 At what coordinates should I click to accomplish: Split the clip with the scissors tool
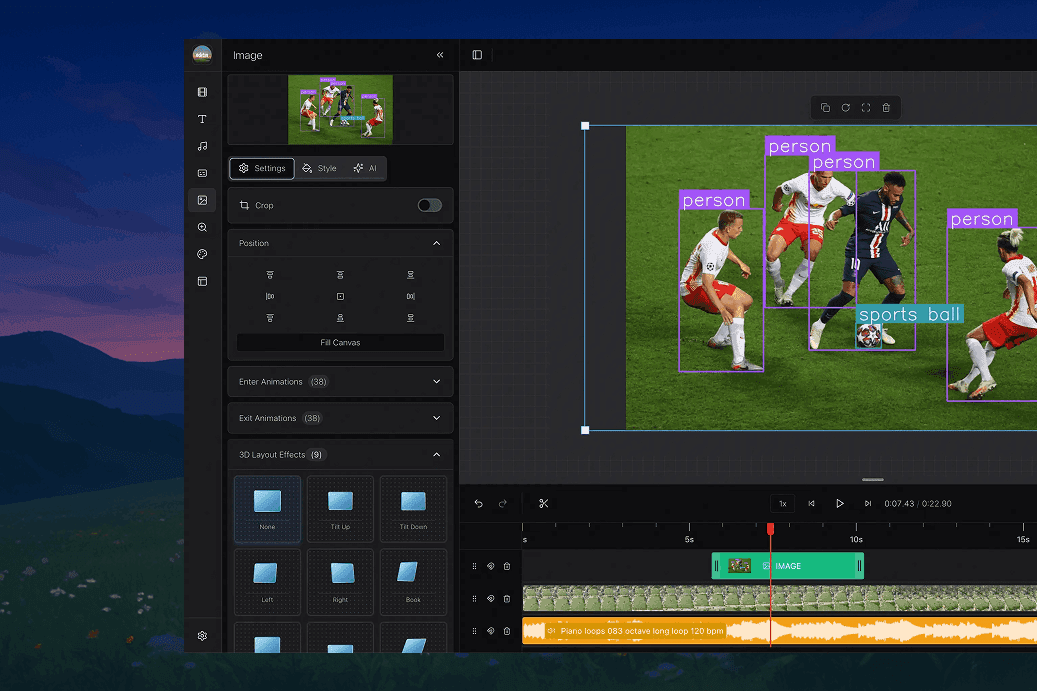pos(544,504)
